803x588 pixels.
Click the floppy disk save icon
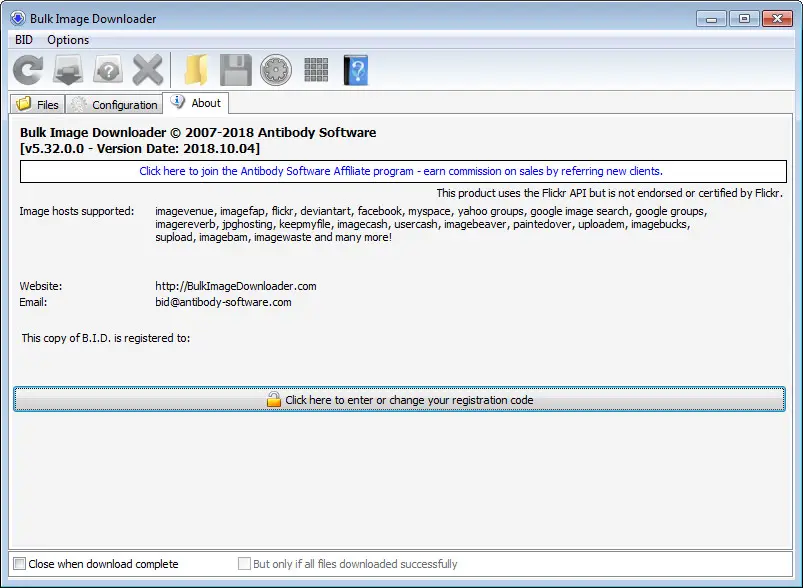coord(236,70)
